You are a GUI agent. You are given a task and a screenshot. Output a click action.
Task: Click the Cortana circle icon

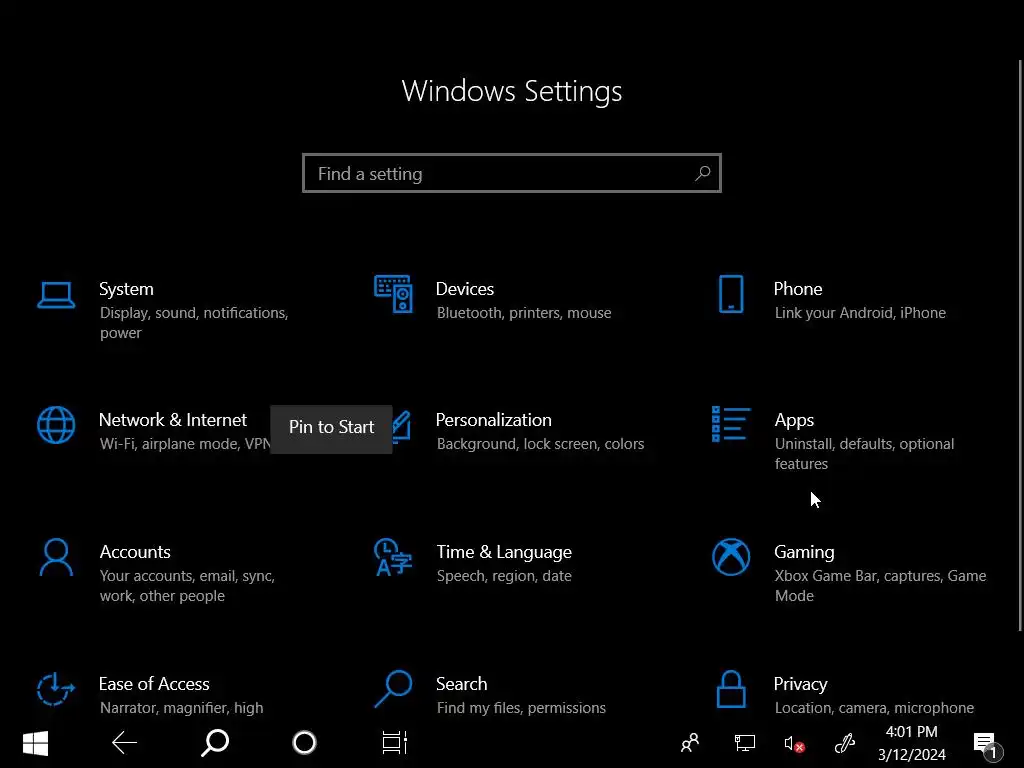[304, 743]
